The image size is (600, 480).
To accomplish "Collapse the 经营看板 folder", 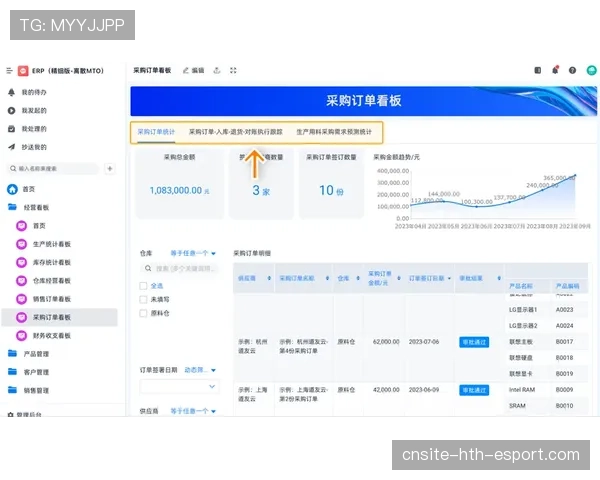I will point(29,207).
